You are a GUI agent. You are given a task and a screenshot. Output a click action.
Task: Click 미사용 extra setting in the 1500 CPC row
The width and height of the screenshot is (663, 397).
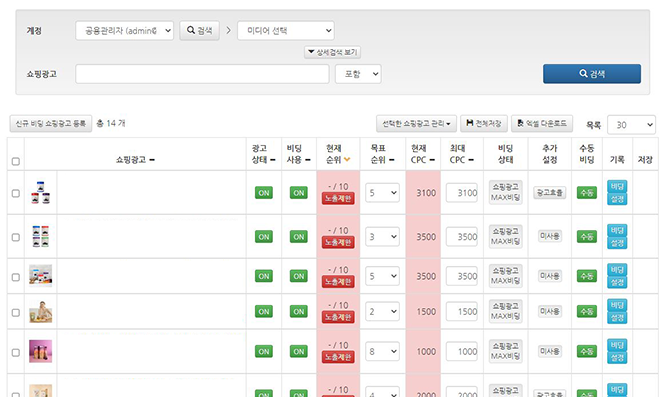(x=550, y=311)
